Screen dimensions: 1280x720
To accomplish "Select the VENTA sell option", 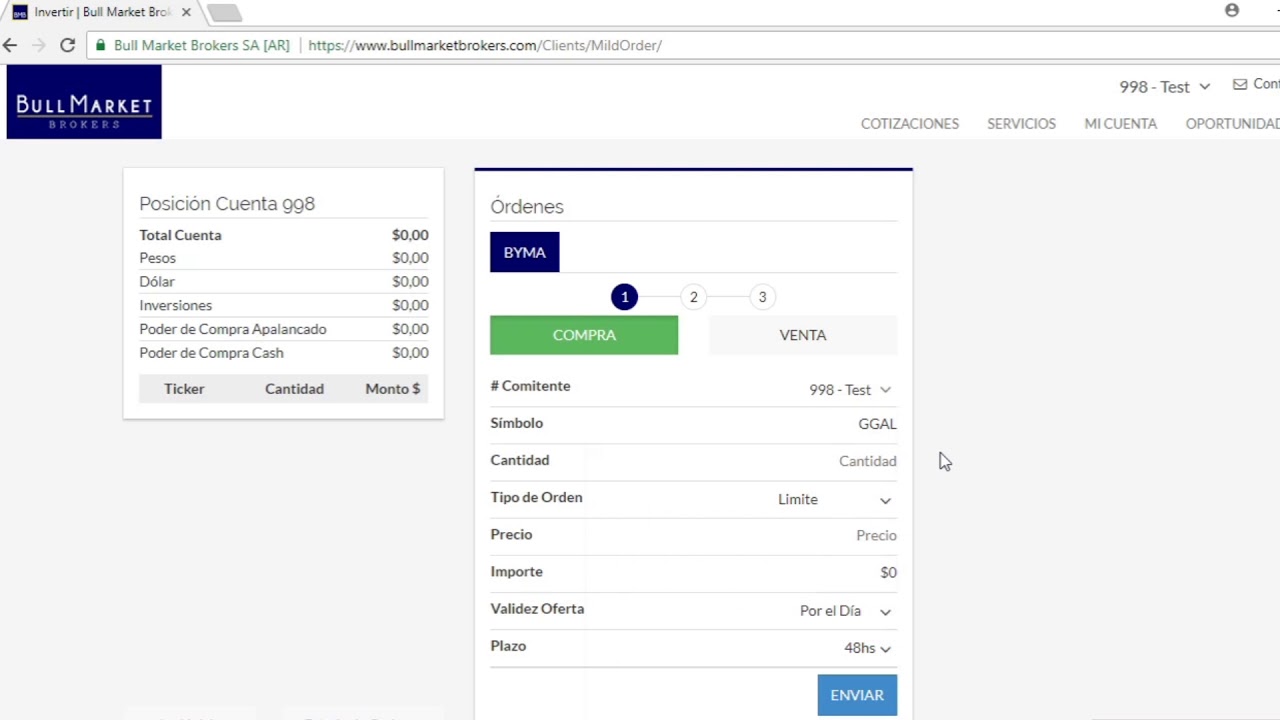I will (x=803, y=335).
